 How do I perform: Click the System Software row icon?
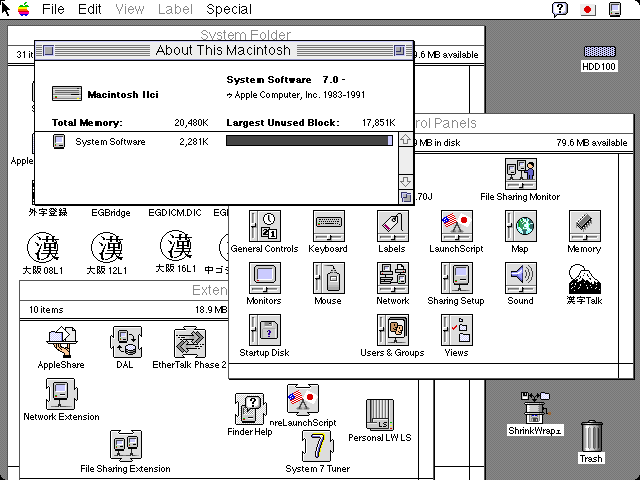[59, 141]
